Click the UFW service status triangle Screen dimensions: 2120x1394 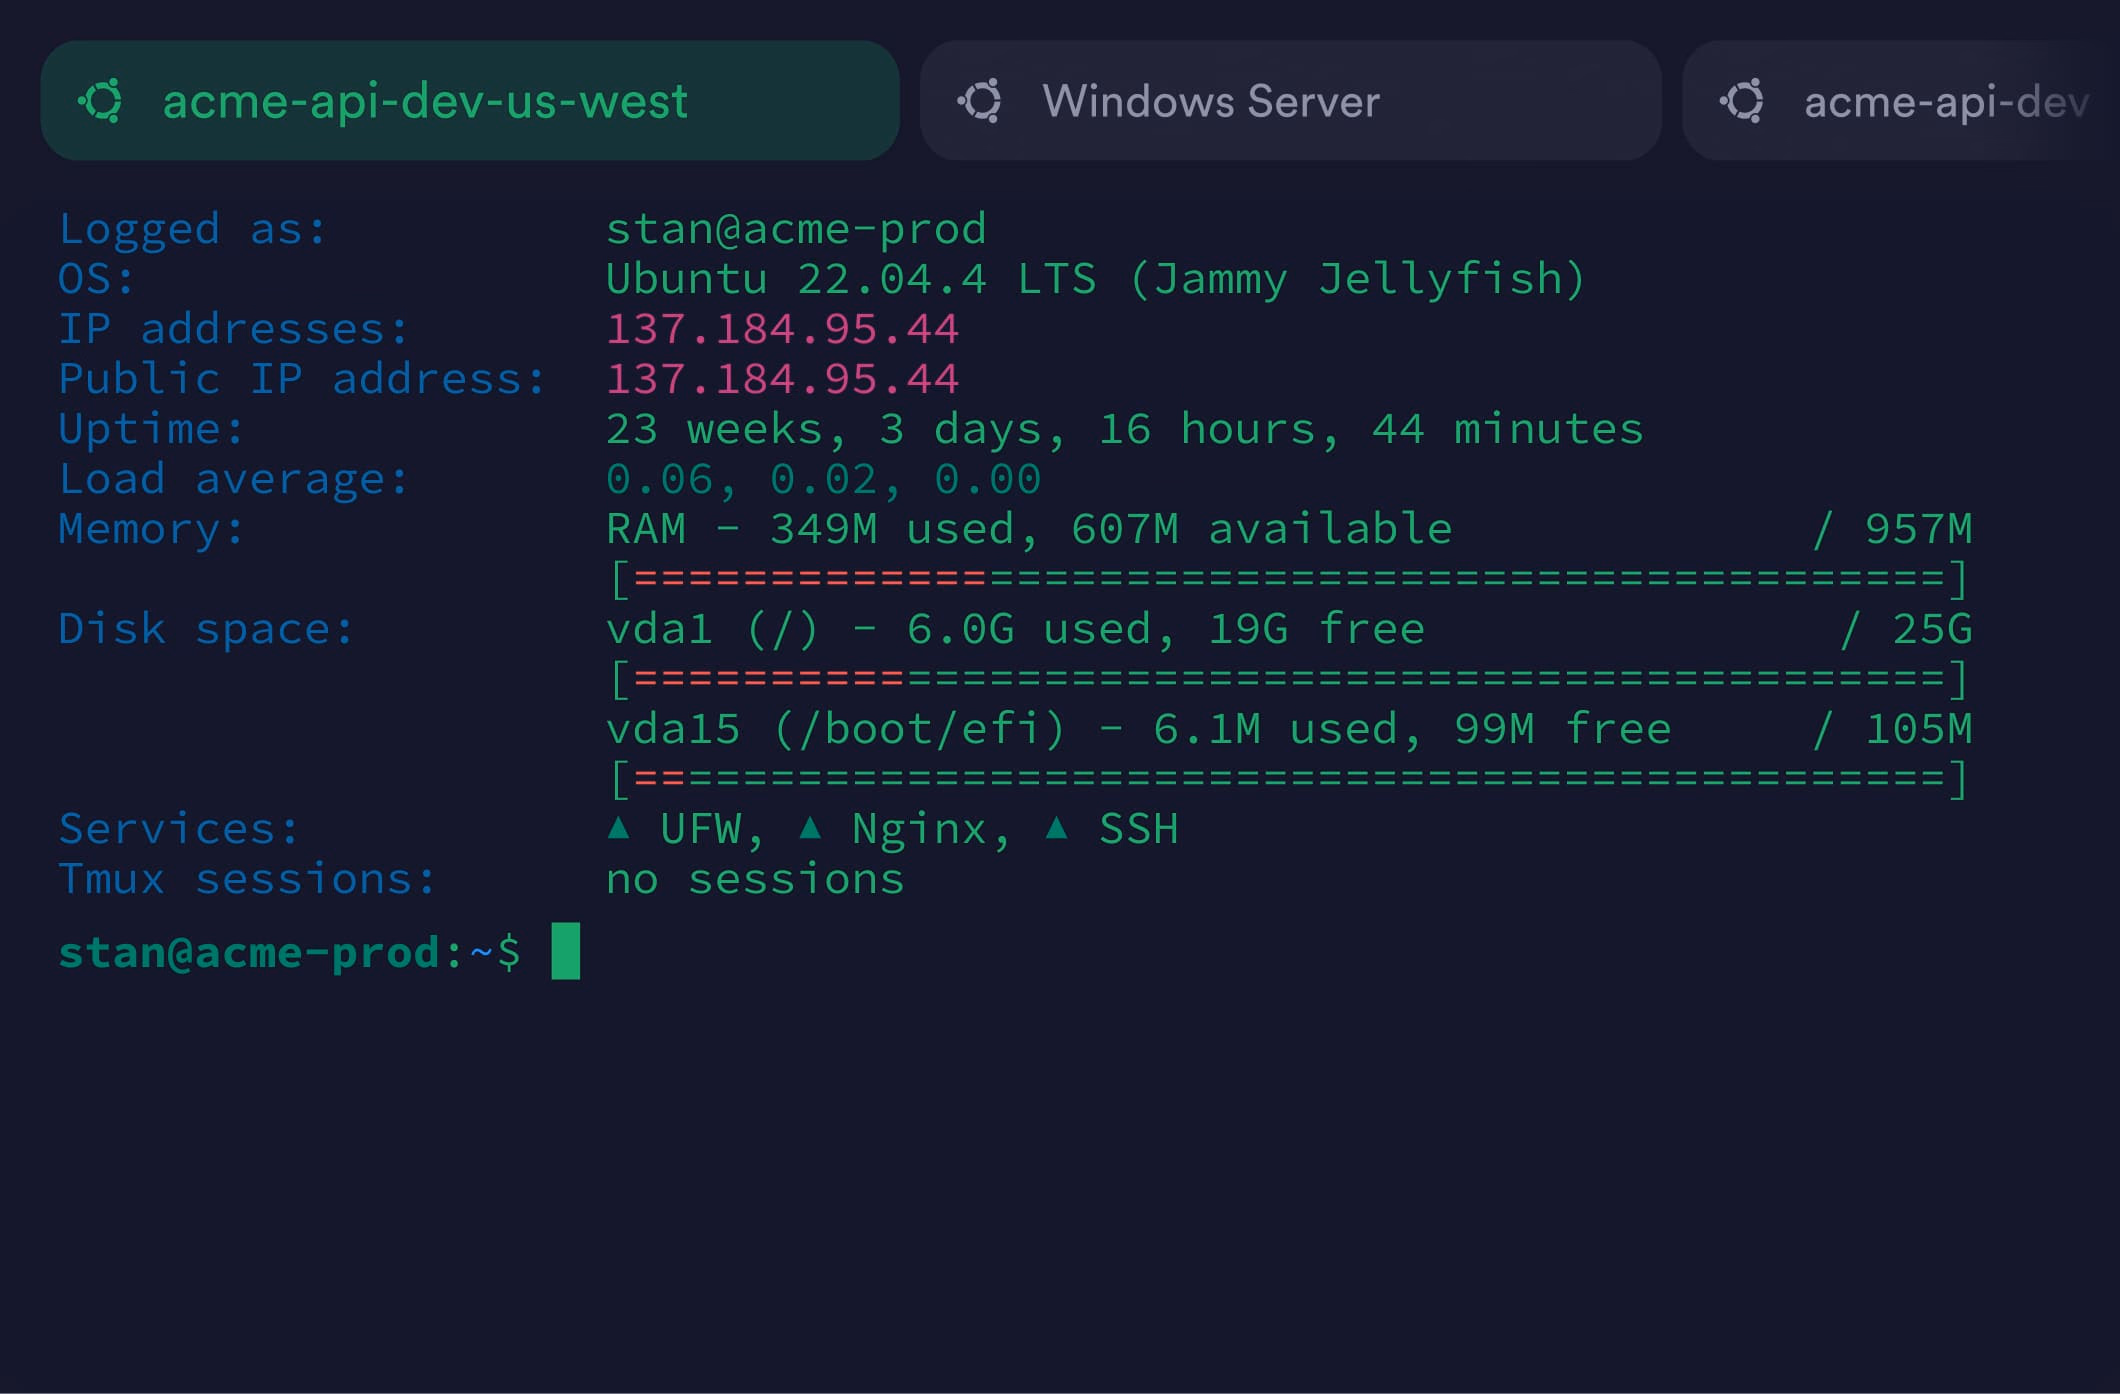pyautogui.click(x=619, y=827)
